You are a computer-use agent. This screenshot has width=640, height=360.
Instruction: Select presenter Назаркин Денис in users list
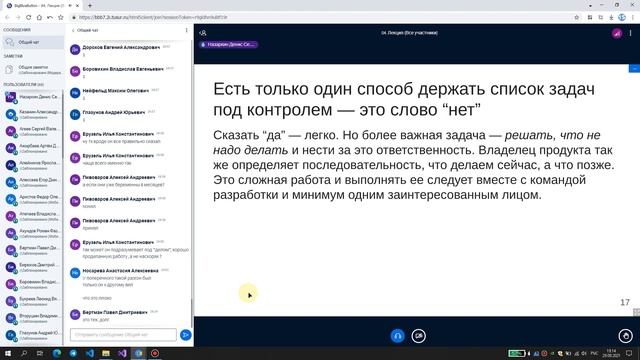[x=33, y=98]
